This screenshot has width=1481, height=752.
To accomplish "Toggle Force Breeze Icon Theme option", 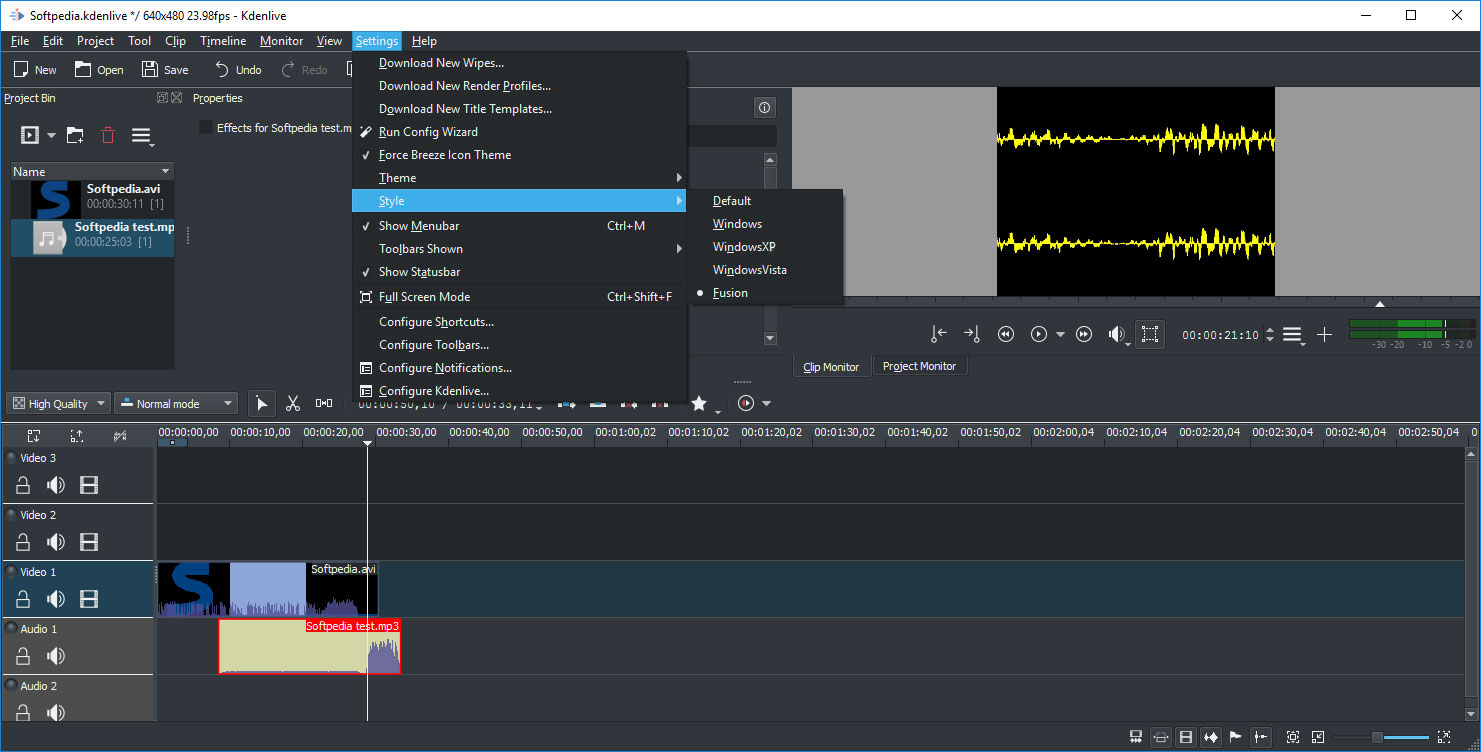I will [x=444, y=155].
